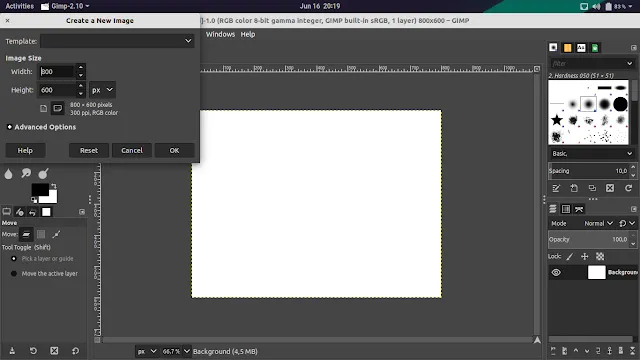Open the px unit dropdown beside Height
Viewport: 640px width, 360px height.
pos(102,90)
